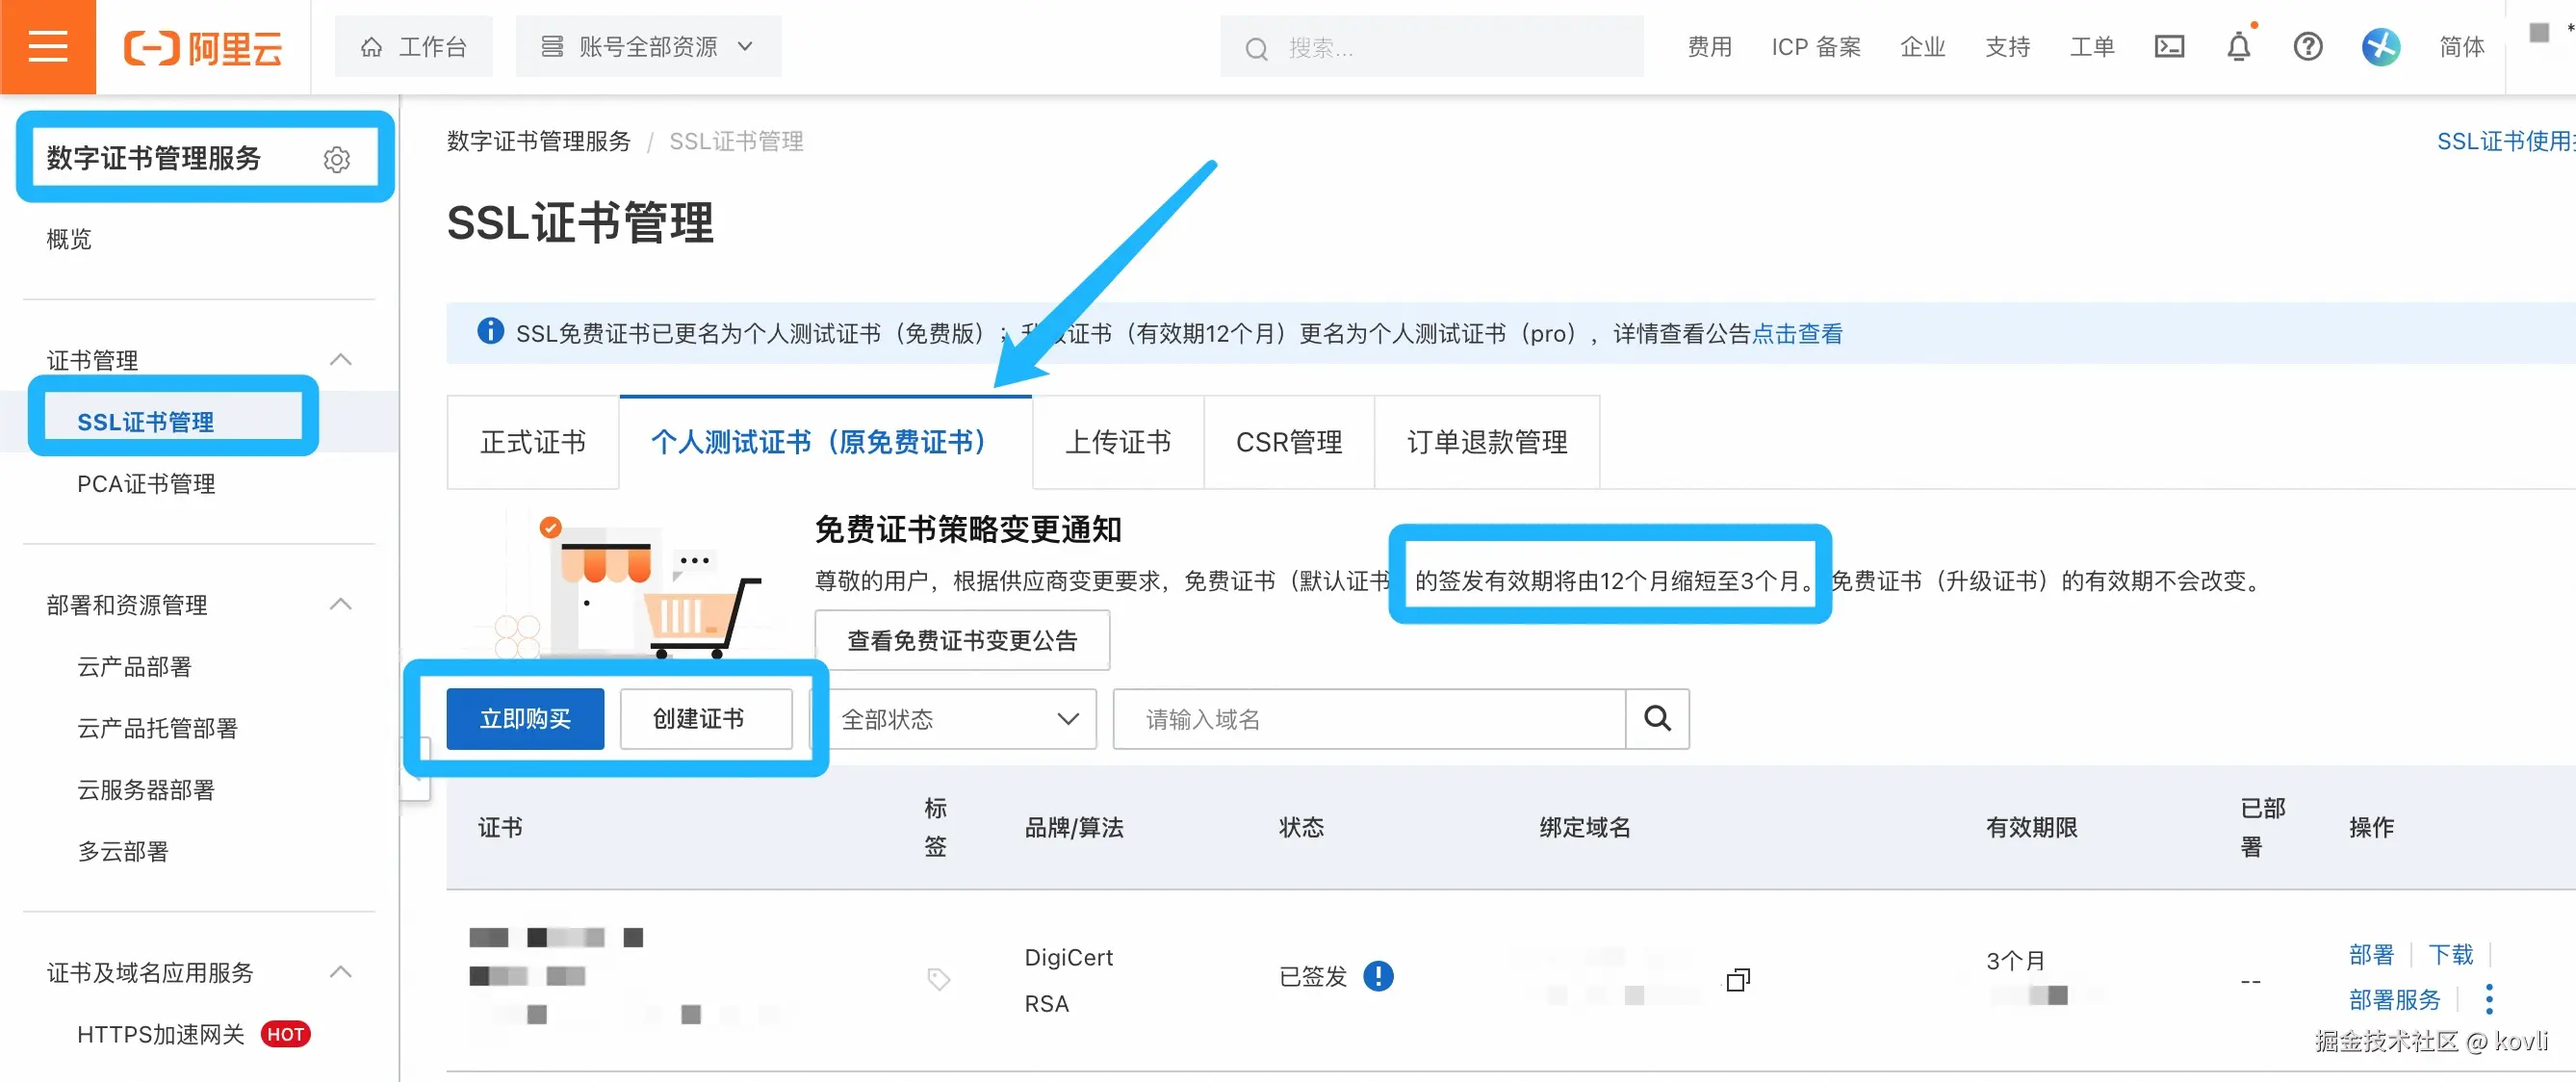The height and width of the screenshot is (1082, 2576).
Task: Collapse the 证书管理 sidebar section
Action: [340, 359]
